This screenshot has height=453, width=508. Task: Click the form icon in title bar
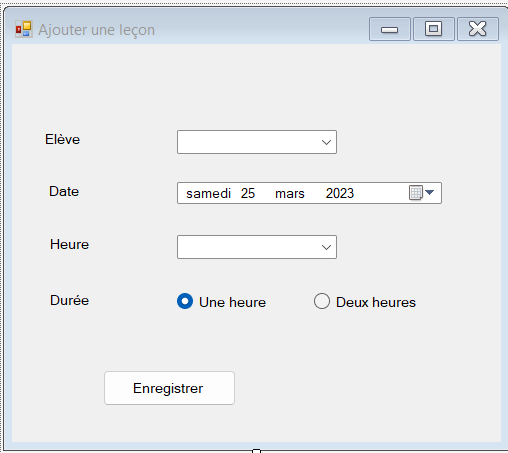pyautogui.click(x=24, y=29)
